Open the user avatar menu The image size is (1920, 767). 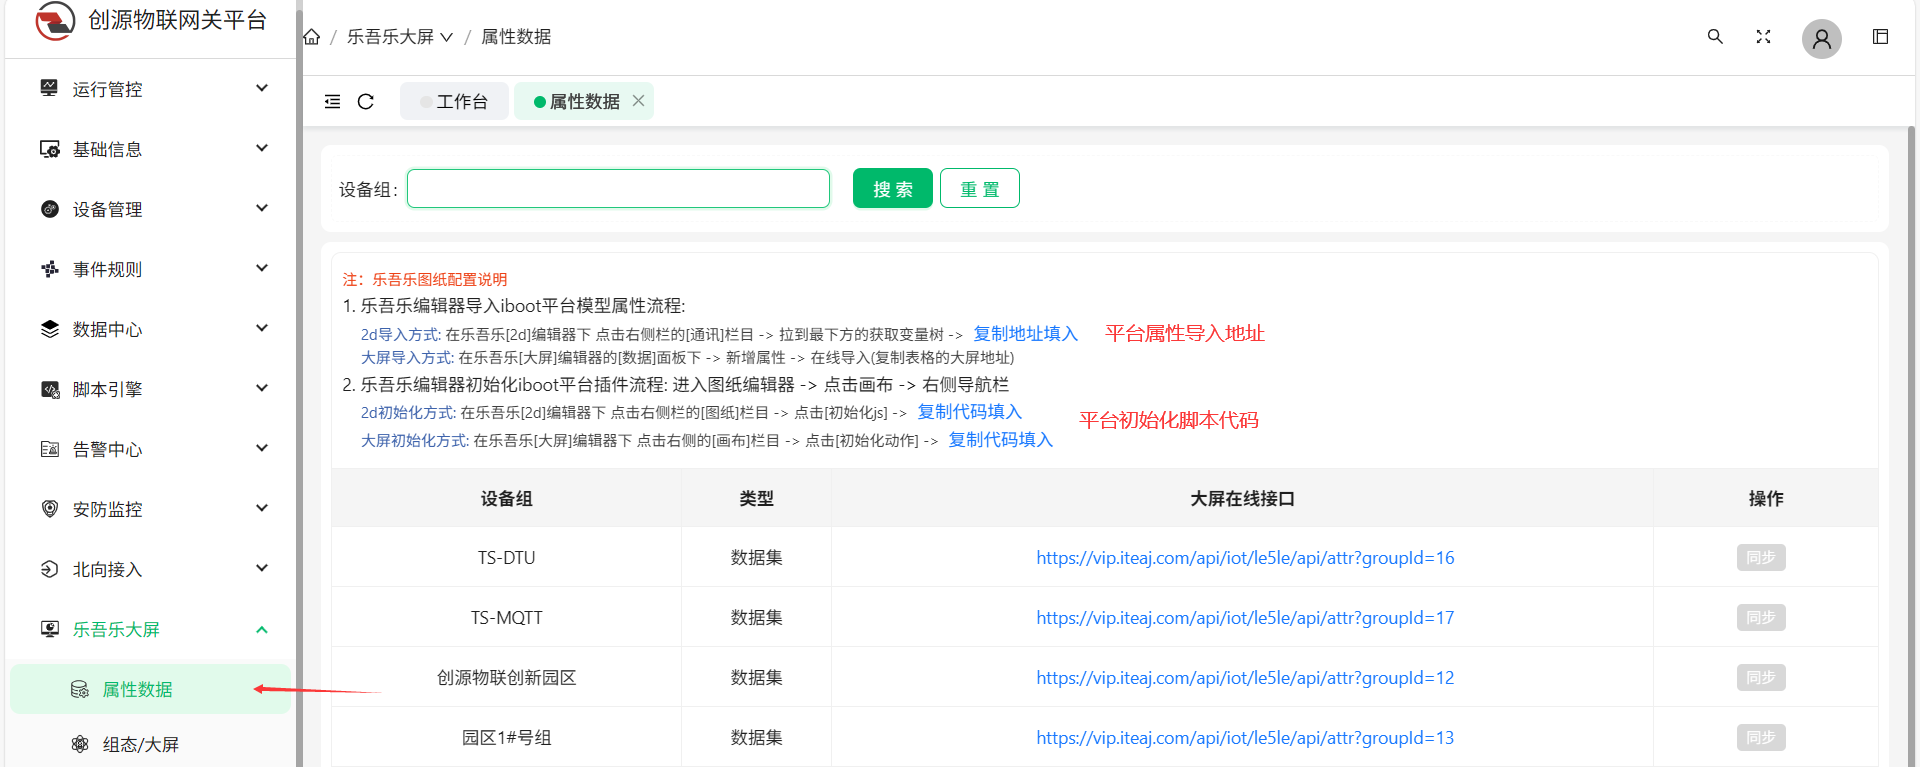click(x=1821, y=39)
